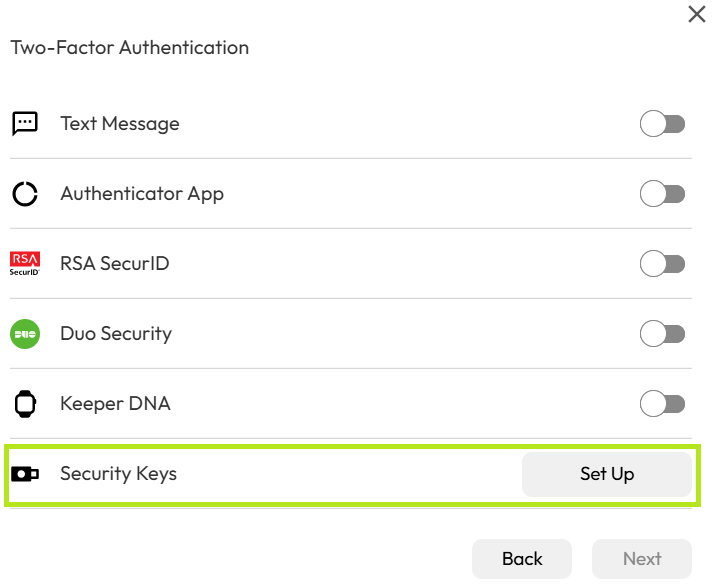712x586 pixels.
Task: Click the green Duo Security logo
Action: click(25, 334)
